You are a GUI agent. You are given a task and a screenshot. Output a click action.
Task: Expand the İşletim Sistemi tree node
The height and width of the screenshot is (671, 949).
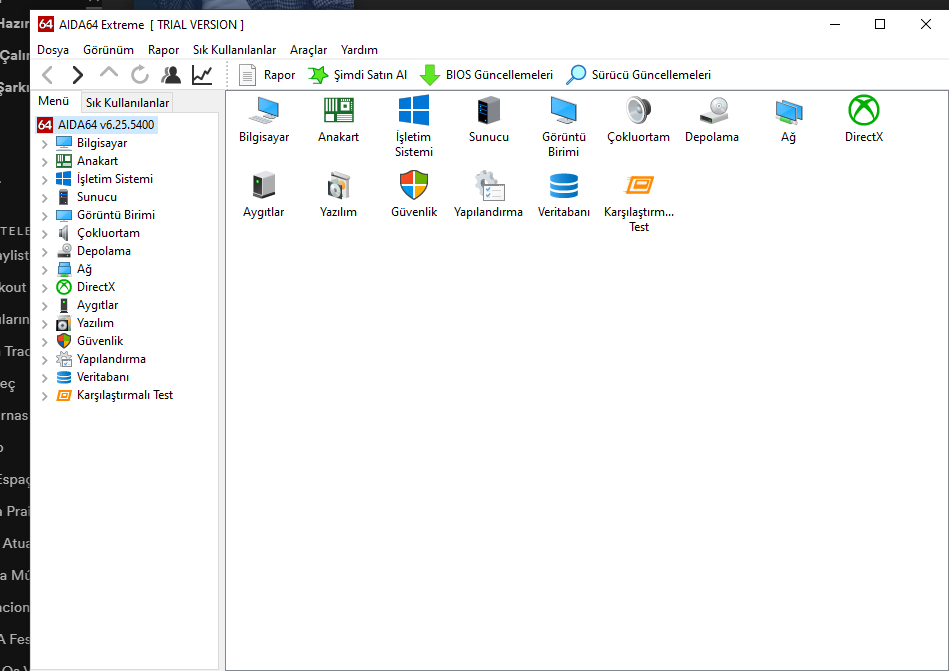pyautogui.click(x=45, y=180)
